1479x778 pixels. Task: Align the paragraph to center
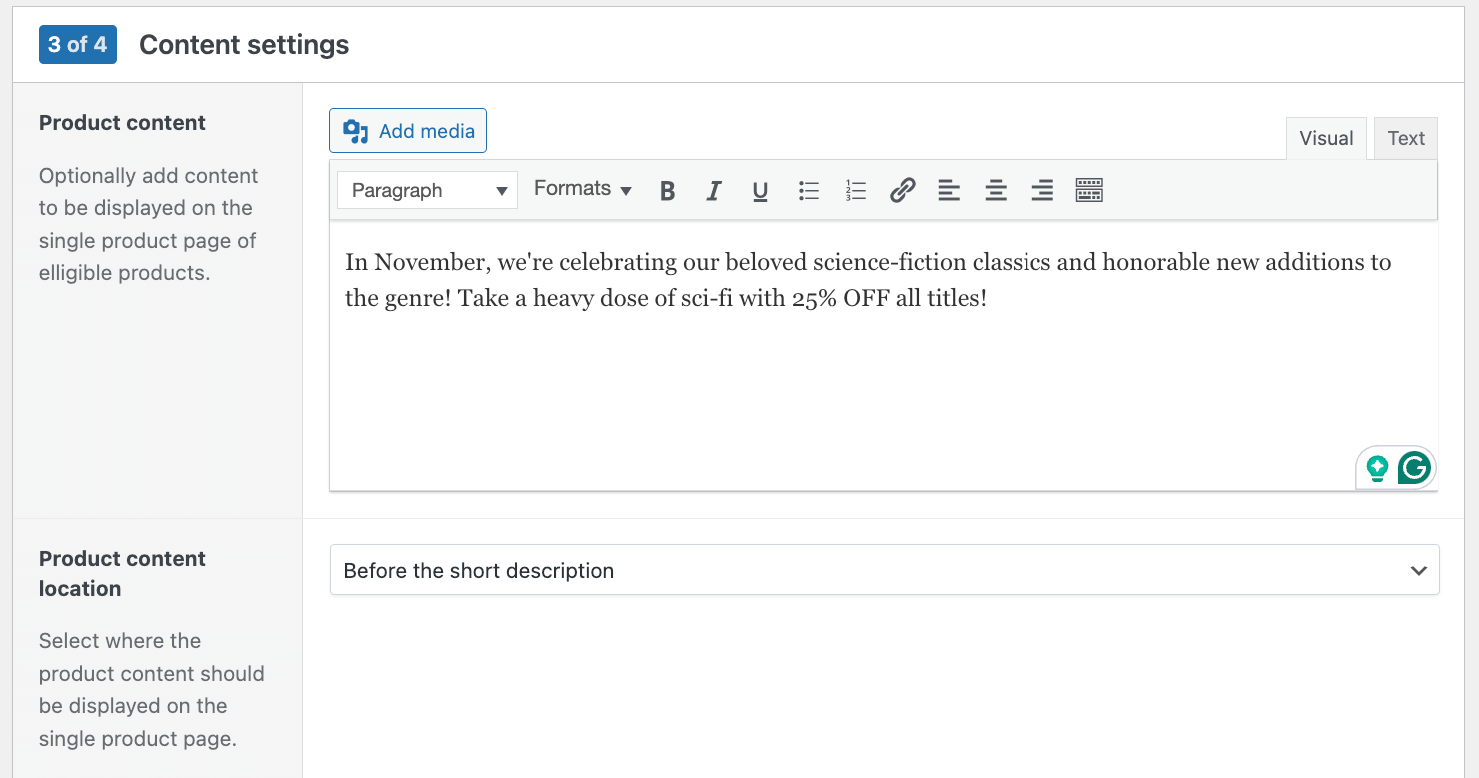[995, 189]
